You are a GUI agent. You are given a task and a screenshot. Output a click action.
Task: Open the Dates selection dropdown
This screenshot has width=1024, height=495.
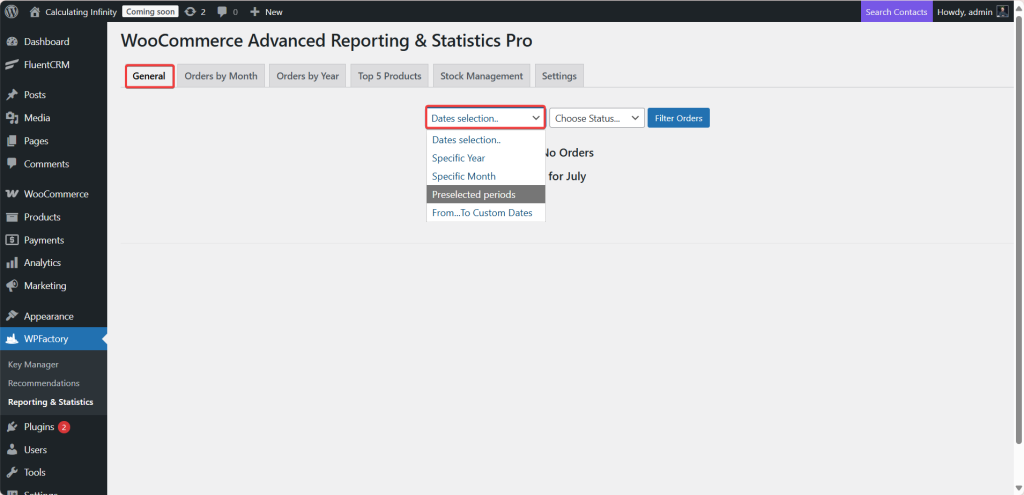[x=486, y=118]
